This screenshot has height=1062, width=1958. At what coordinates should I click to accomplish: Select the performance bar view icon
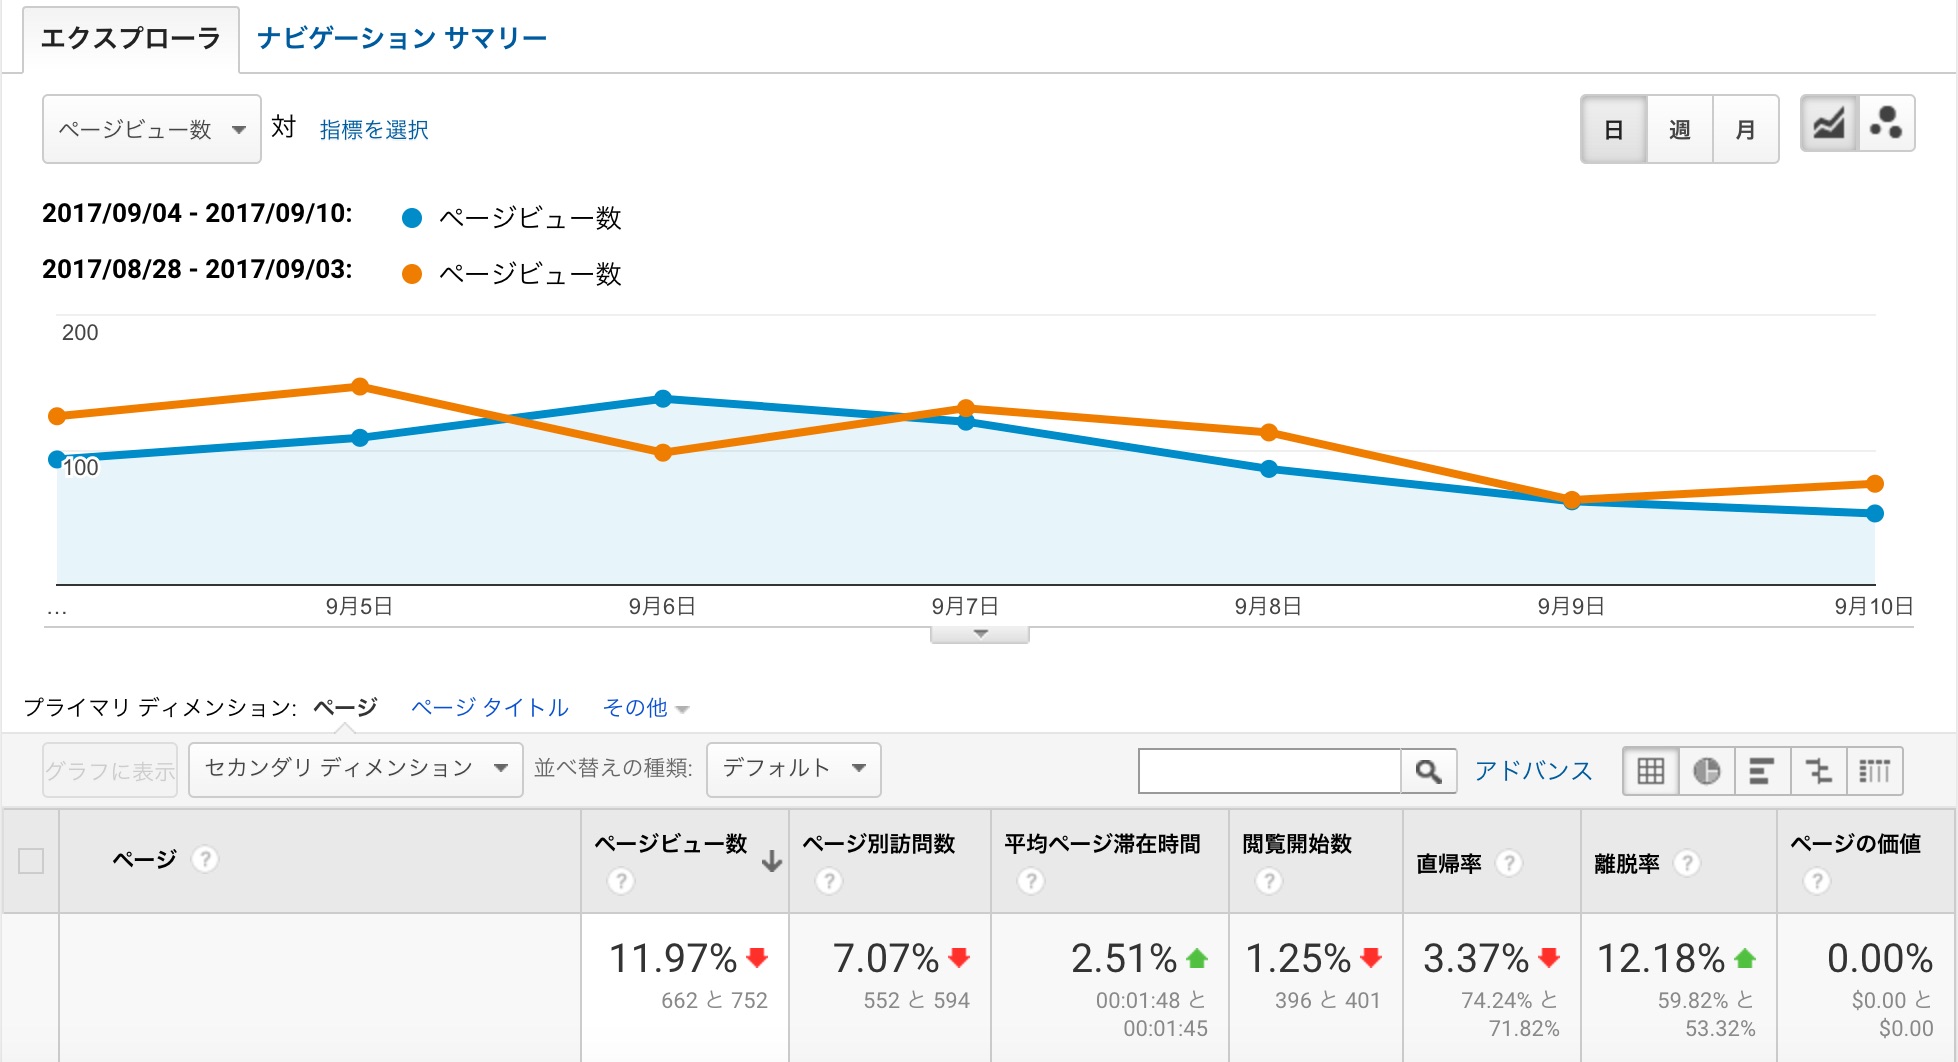coord(1761,771)
